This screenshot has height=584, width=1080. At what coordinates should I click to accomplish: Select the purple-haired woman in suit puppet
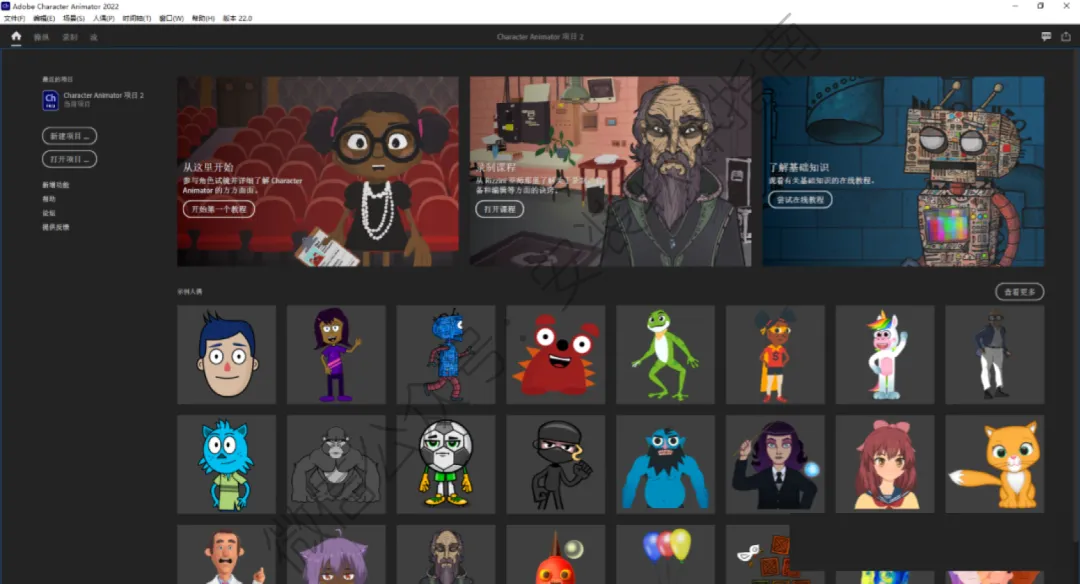coord(775,464)
